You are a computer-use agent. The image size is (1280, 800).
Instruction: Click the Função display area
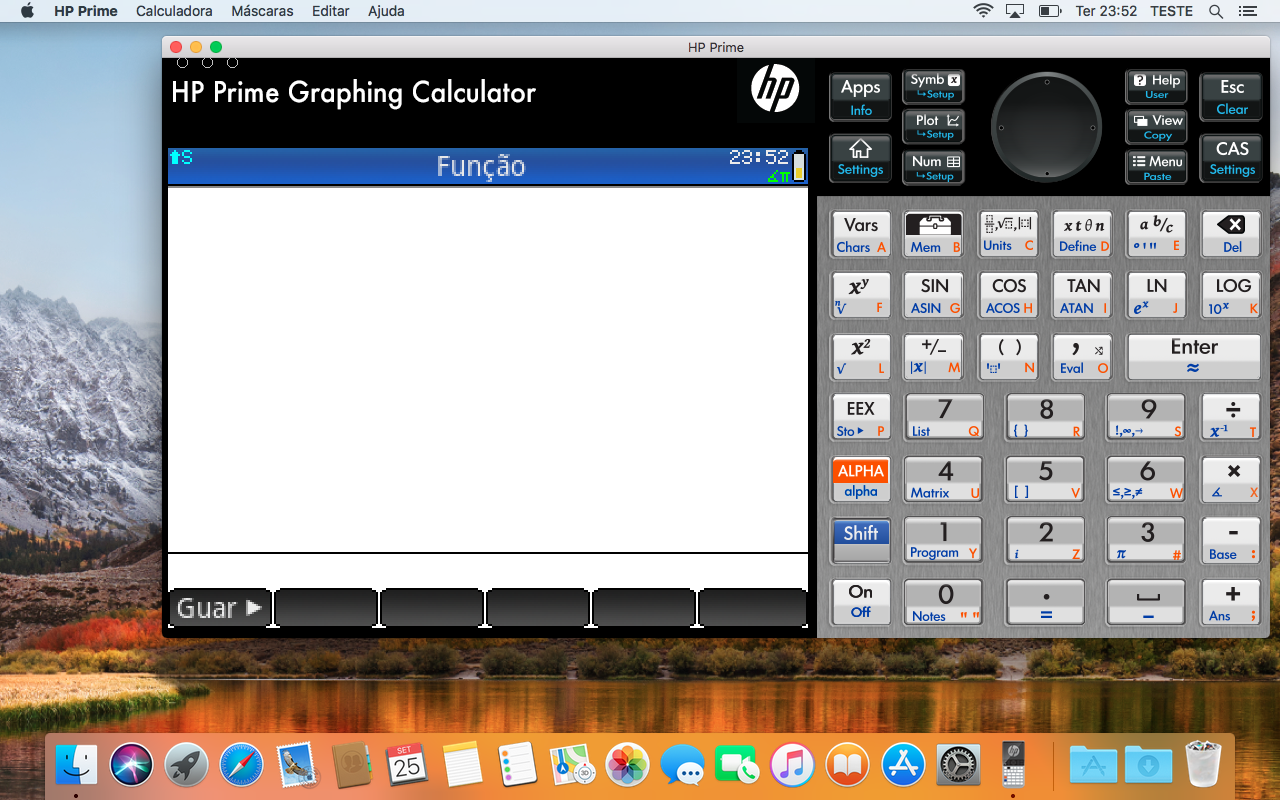487,370
